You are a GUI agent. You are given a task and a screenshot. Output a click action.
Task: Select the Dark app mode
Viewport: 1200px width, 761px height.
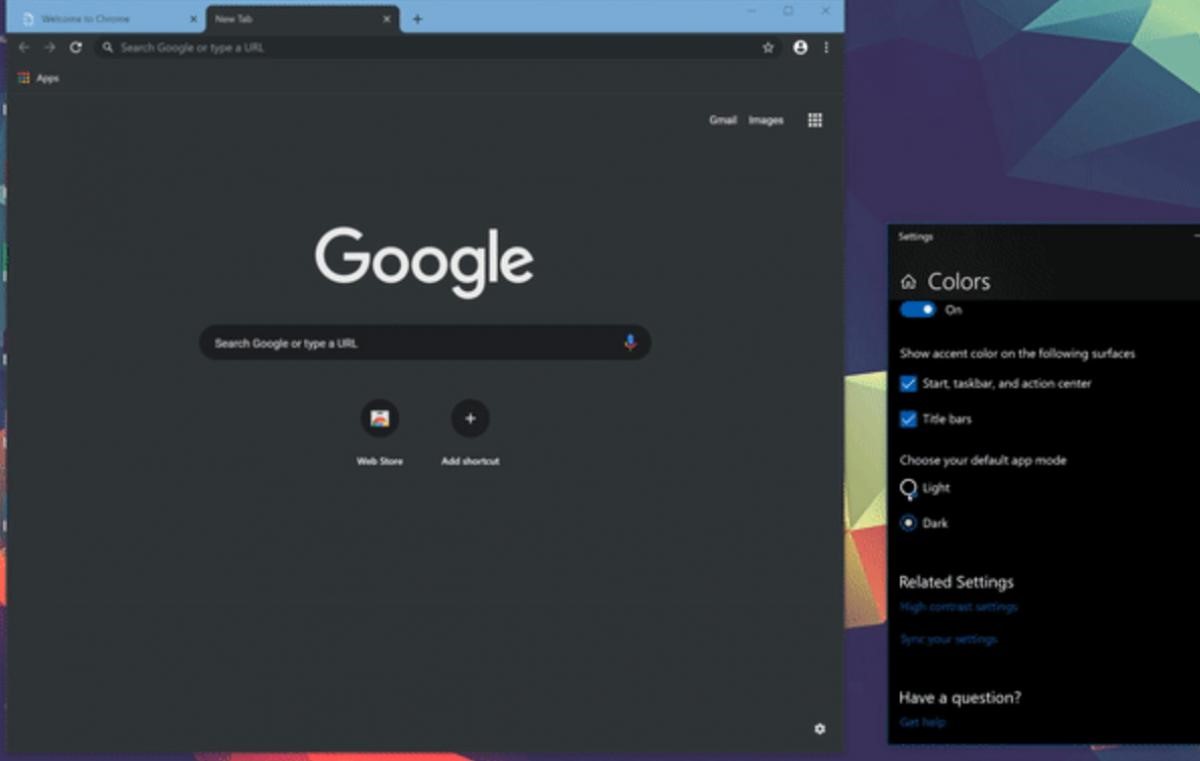pyautogui.click(x=908, y=523)
